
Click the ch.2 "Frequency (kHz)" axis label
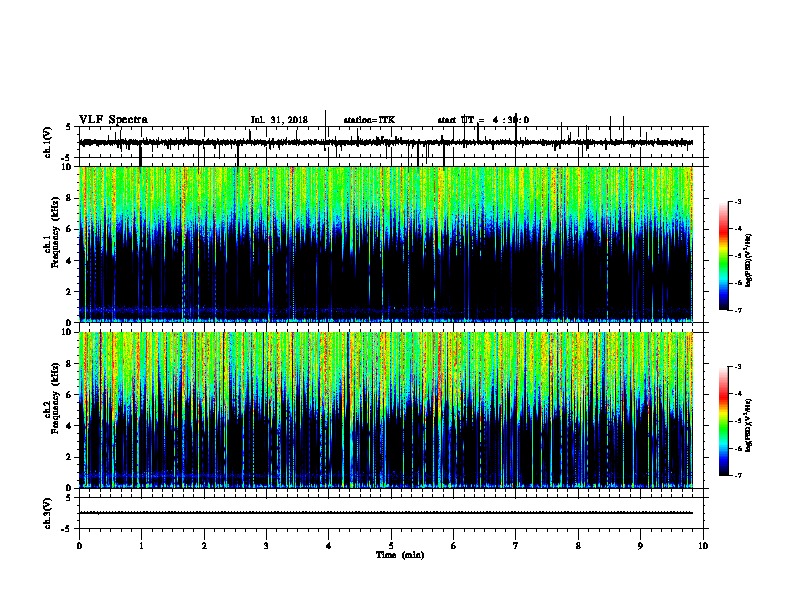55,398
